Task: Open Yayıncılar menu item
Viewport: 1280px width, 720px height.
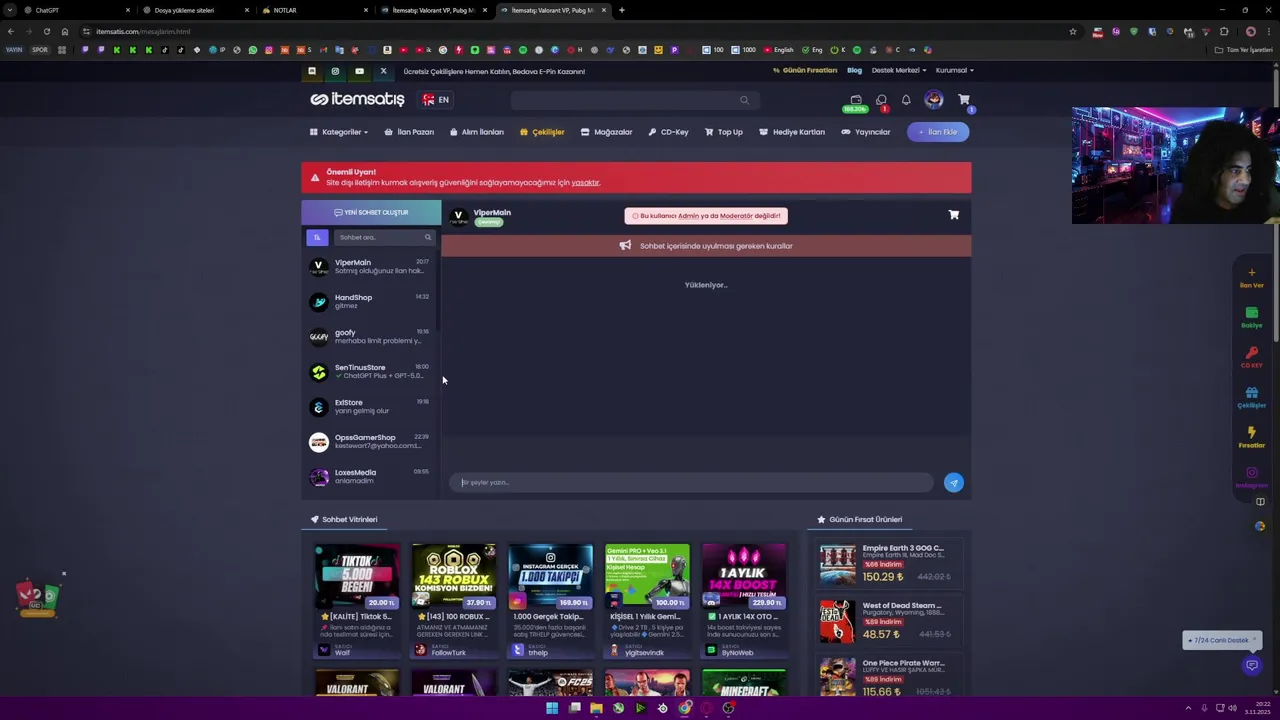Action: [865, 132]
